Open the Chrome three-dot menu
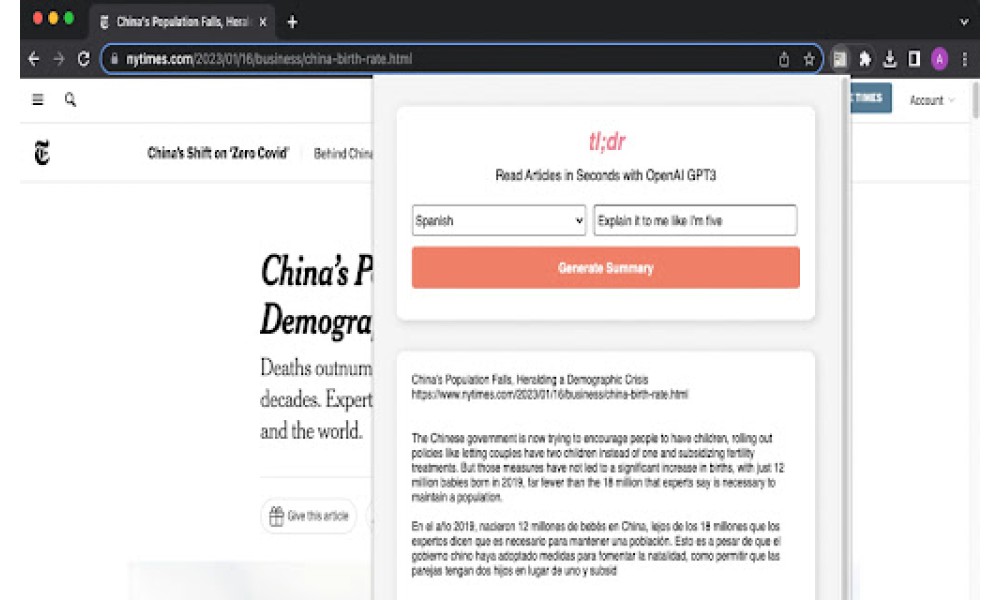Viewport: 1000px width, 600px height. (964, 59)
